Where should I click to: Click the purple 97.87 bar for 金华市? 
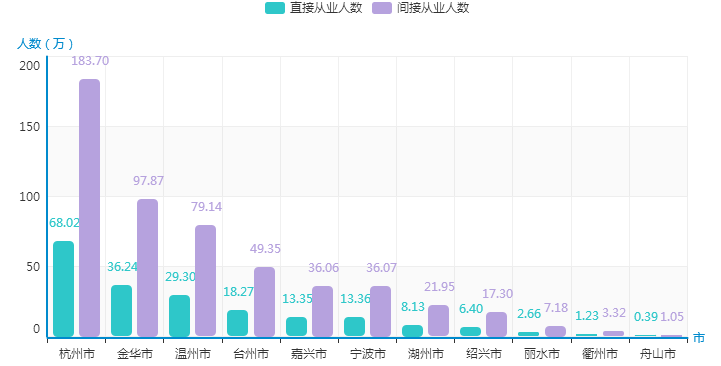point(147,268)
